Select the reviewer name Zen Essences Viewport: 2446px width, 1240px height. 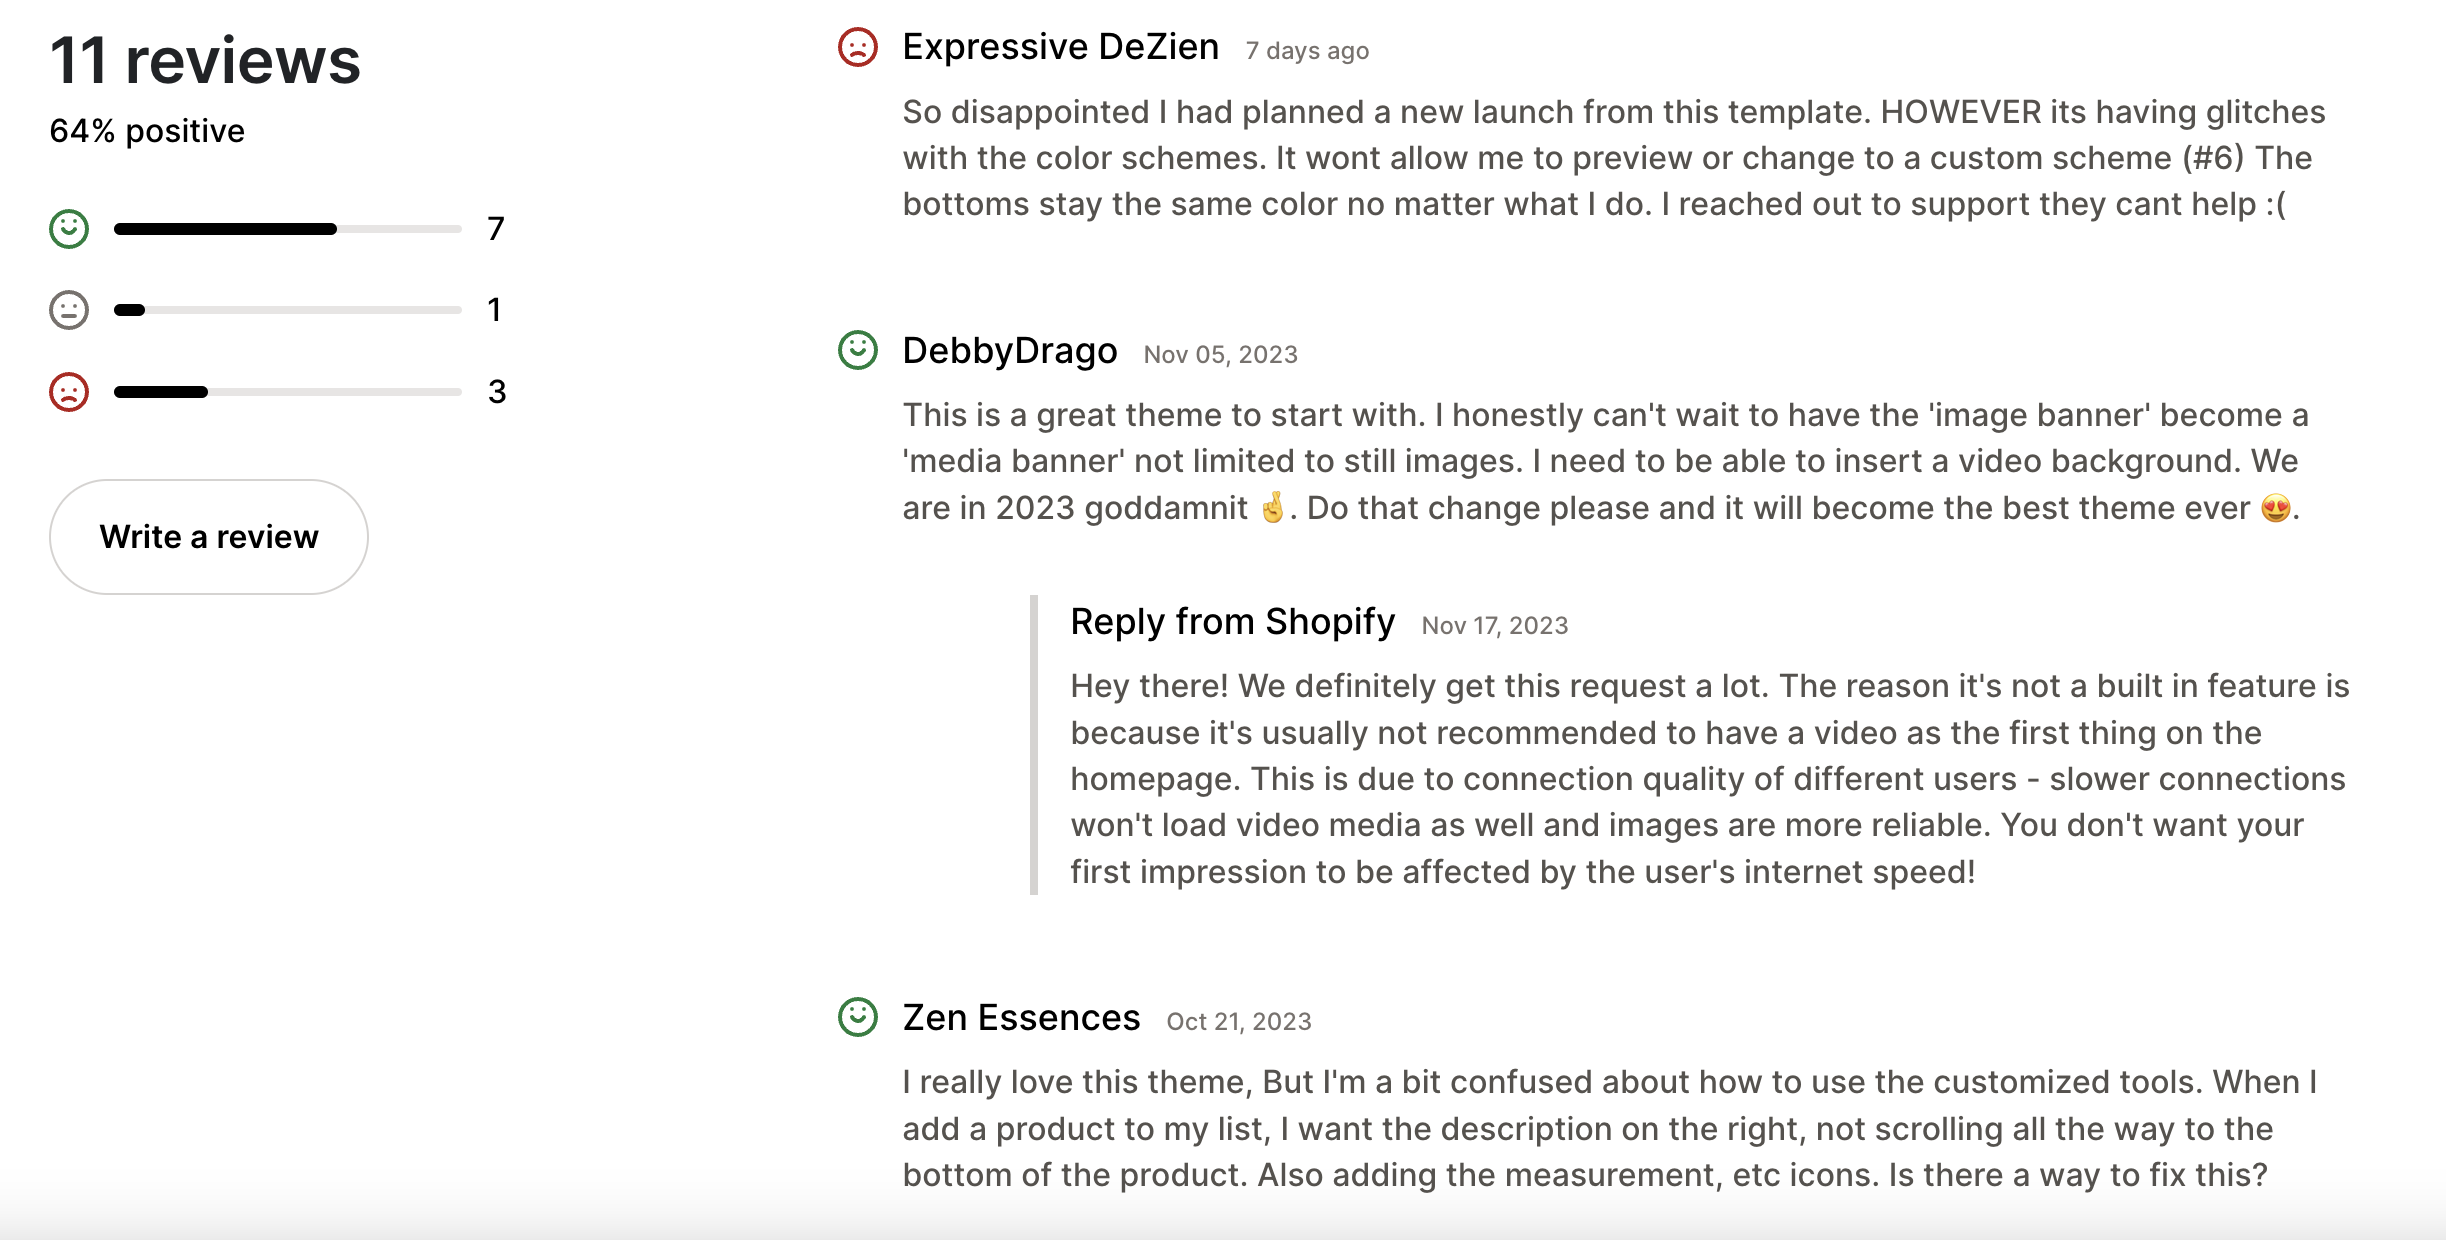(1021, 1017)
